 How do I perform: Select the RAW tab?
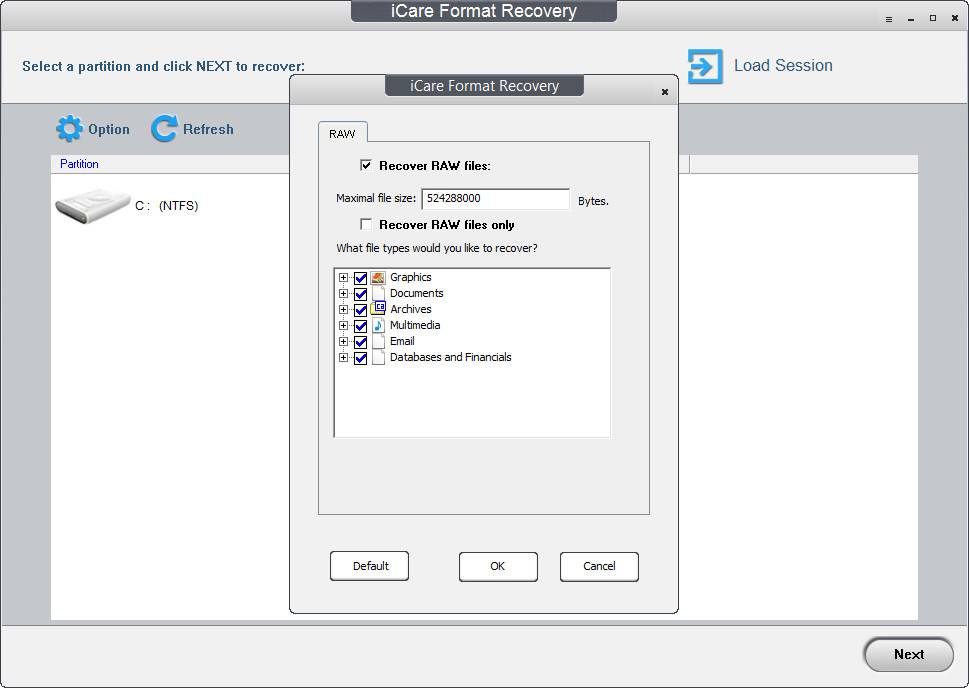coord(342,134)
